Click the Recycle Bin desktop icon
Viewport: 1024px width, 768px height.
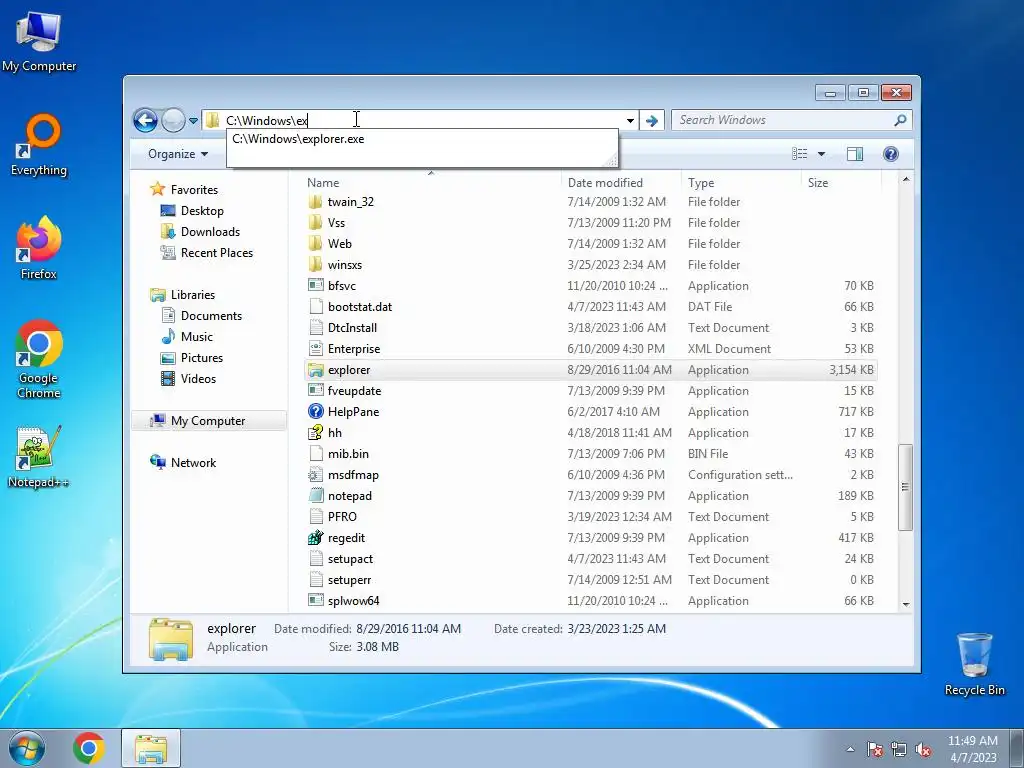[x=974, y=664]
